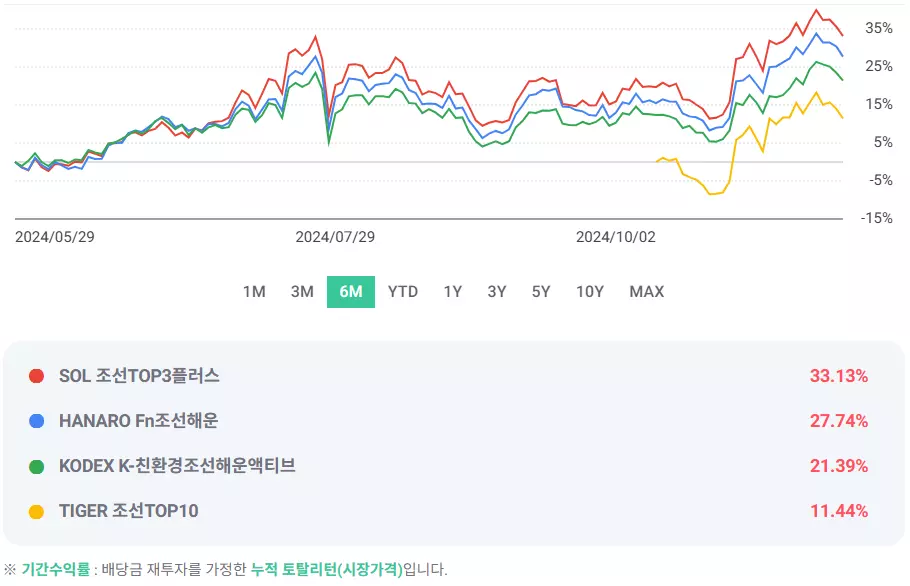Click the 누적 토탈리턴(시장가격) footnote text
Image resolution: width=910 pixels, height=586 pixels.
coord(327,569)
